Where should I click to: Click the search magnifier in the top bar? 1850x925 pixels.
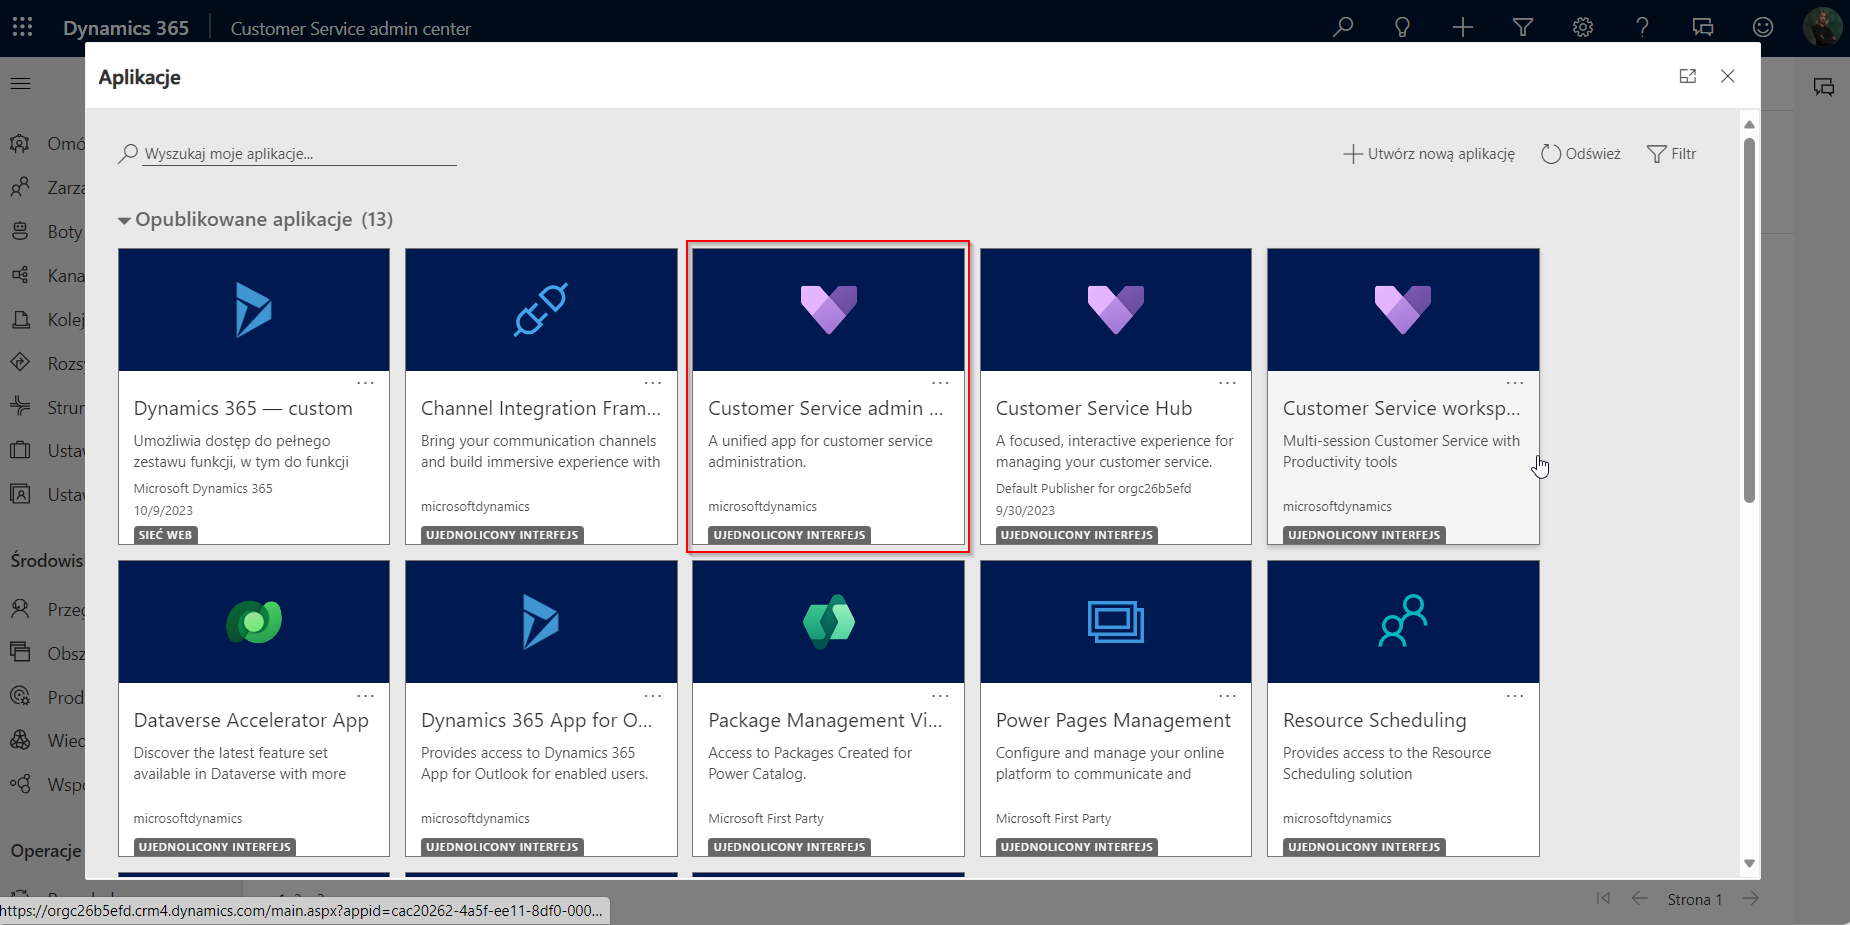point(1343,27)
